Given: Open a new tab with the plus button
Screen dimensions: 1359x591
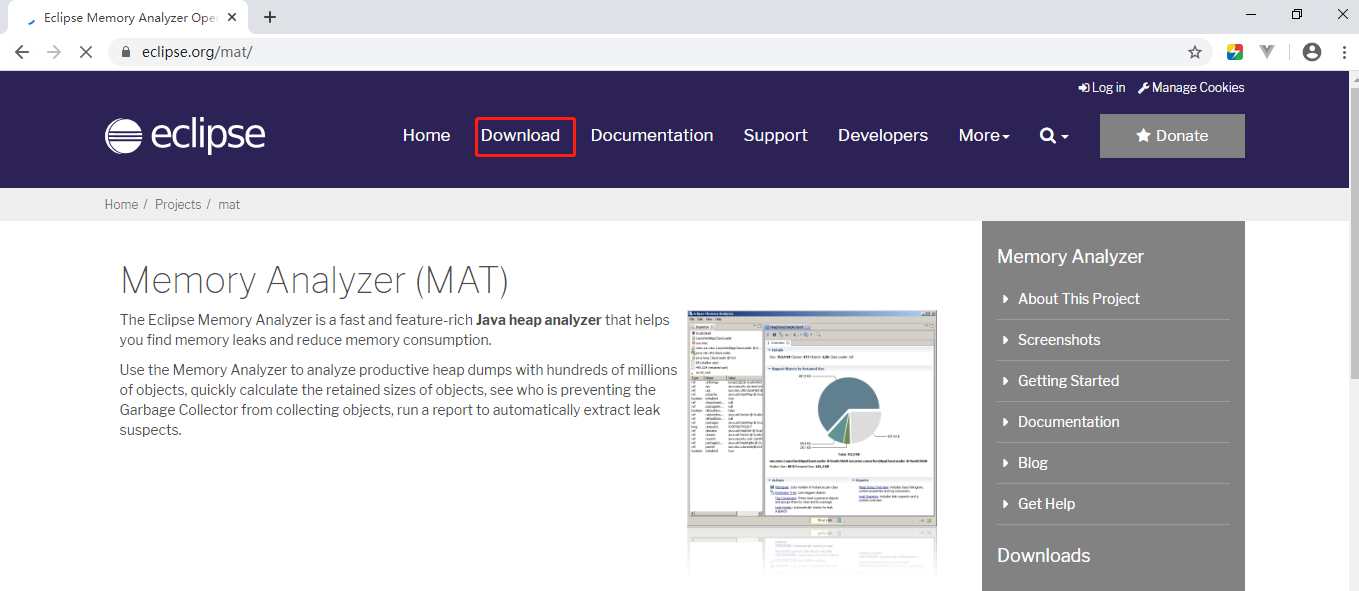Looking at the screenshot, I should [270, 17].
